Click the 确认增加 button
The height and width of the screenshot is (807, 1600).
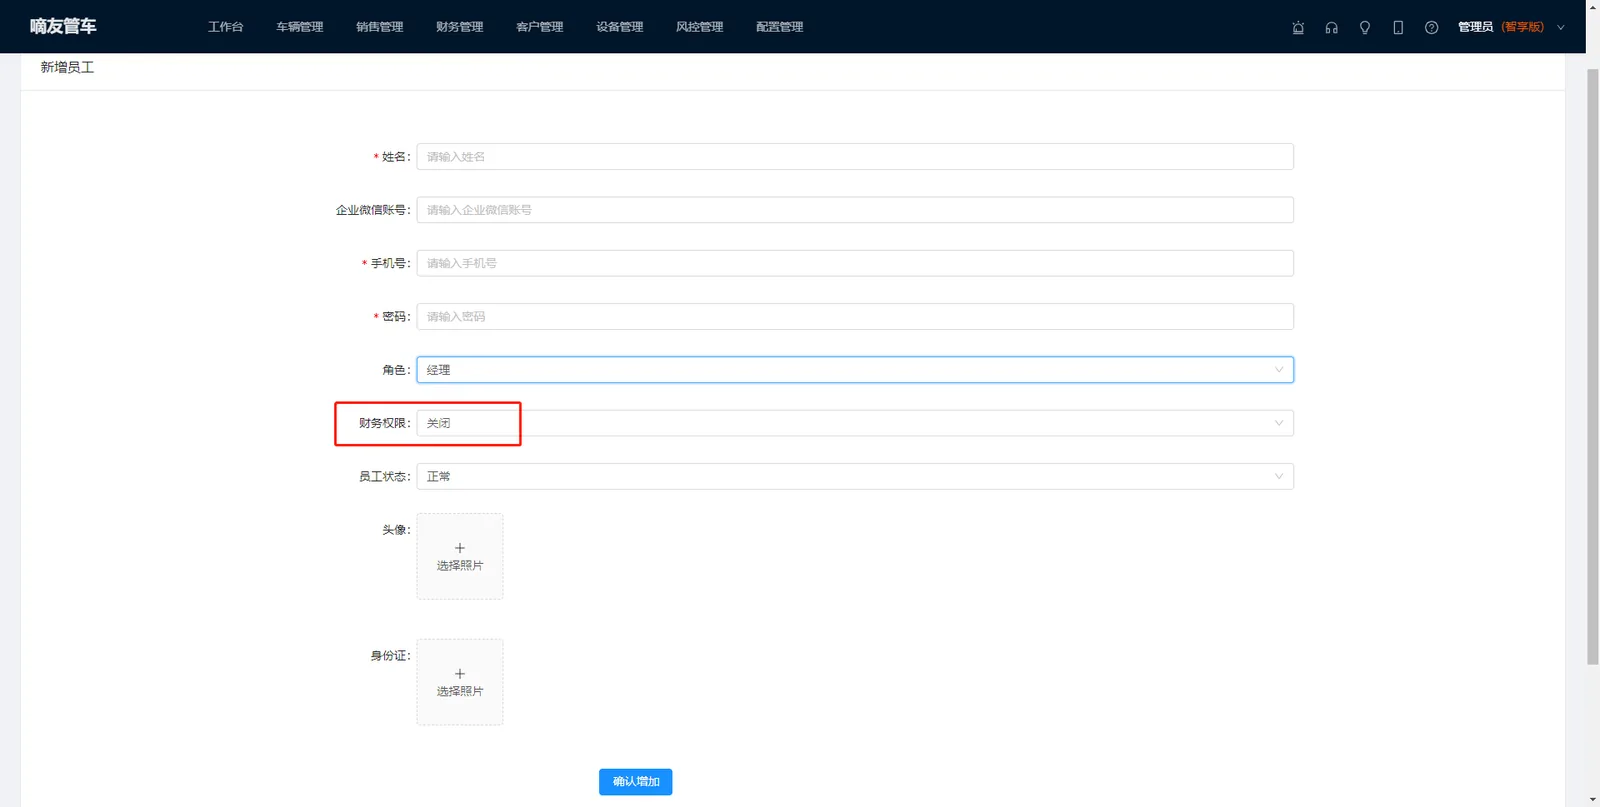636,782
